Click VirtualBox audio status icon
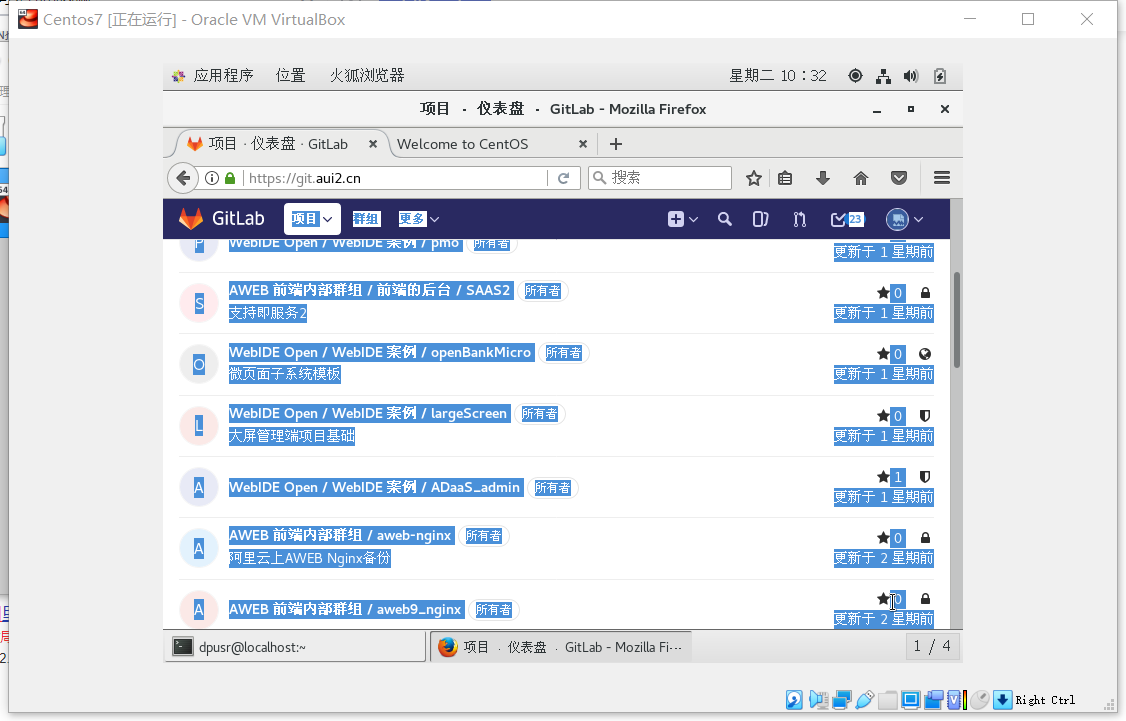 tap(819, 700)
